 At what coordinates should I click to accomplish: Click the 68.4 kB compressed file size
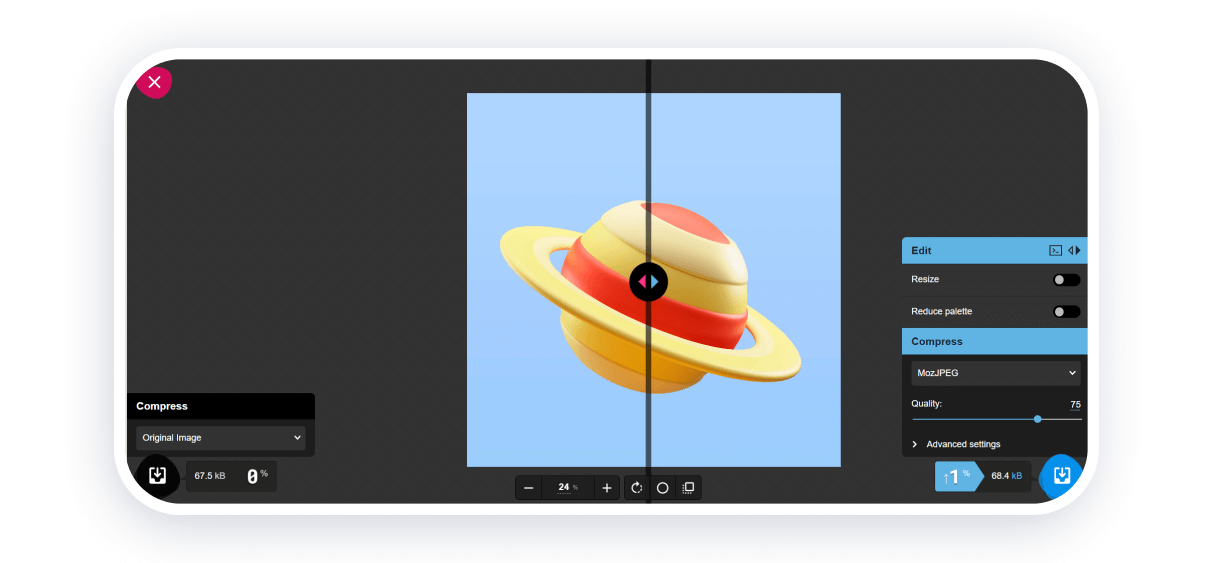pyautogui.click(x=1006, y=476)
